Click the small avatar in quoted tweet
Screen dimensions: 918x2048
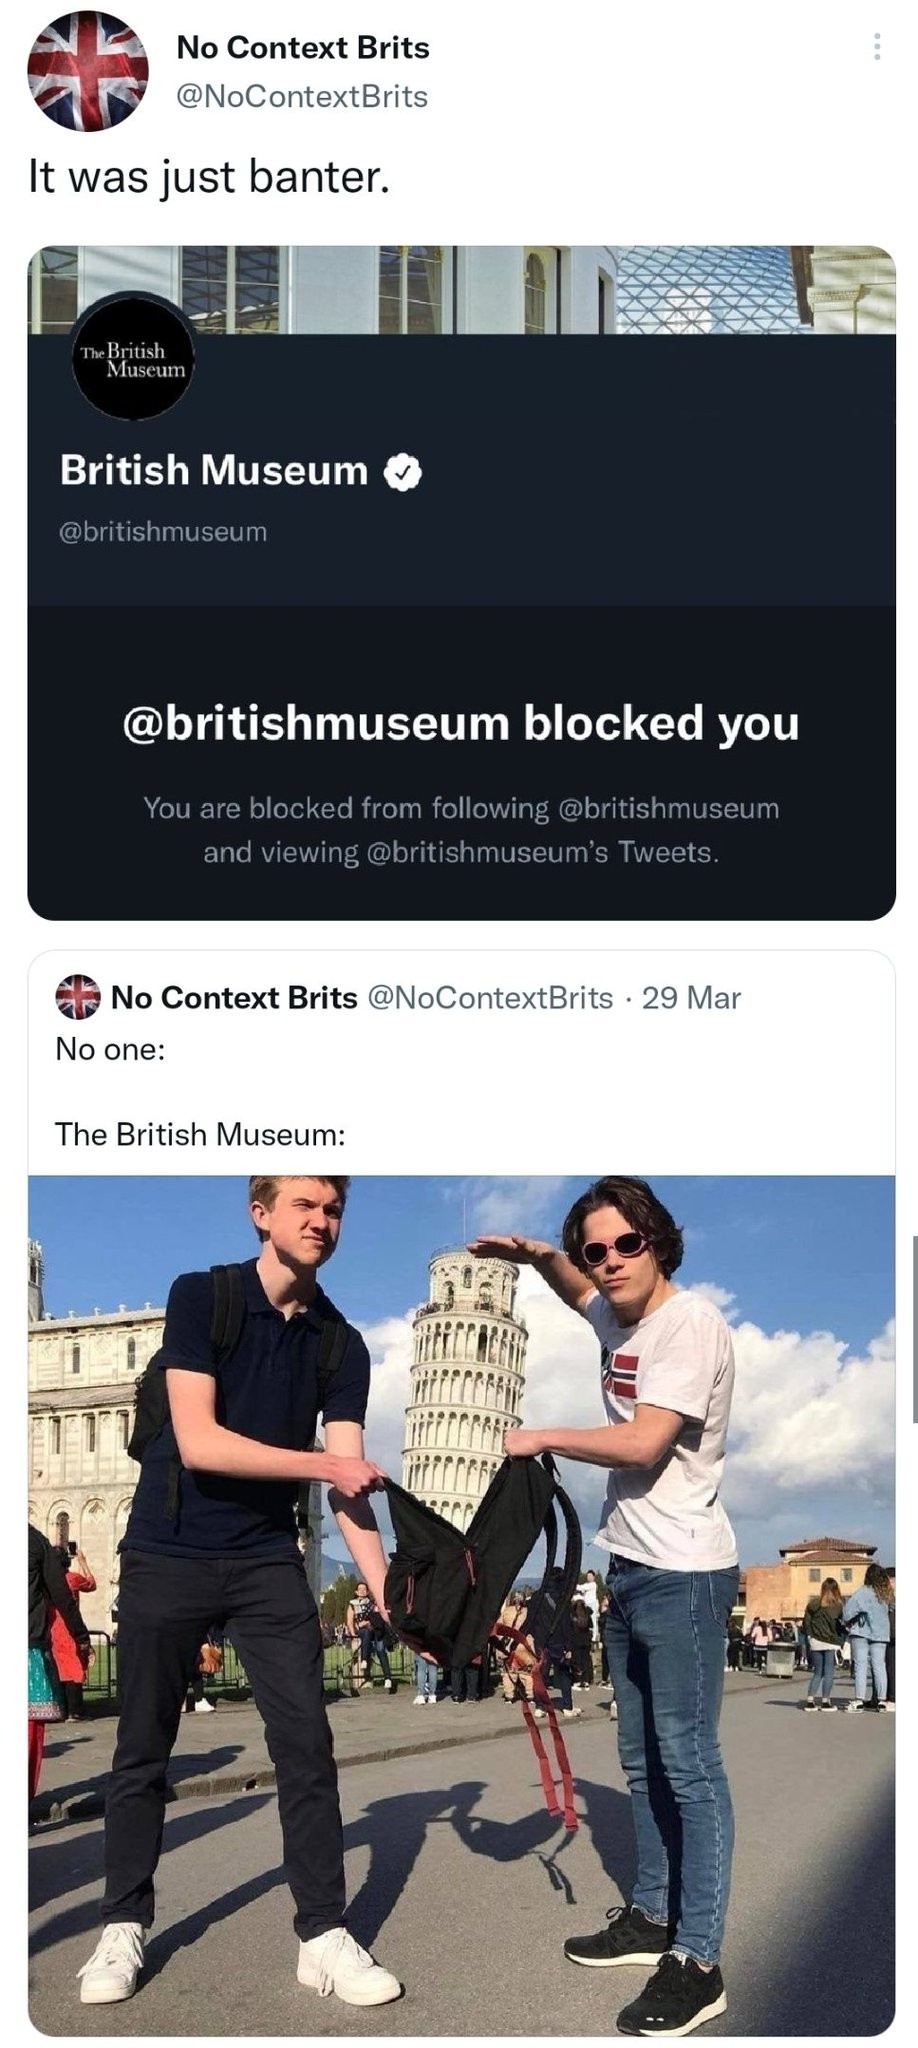tap(78, 997)
